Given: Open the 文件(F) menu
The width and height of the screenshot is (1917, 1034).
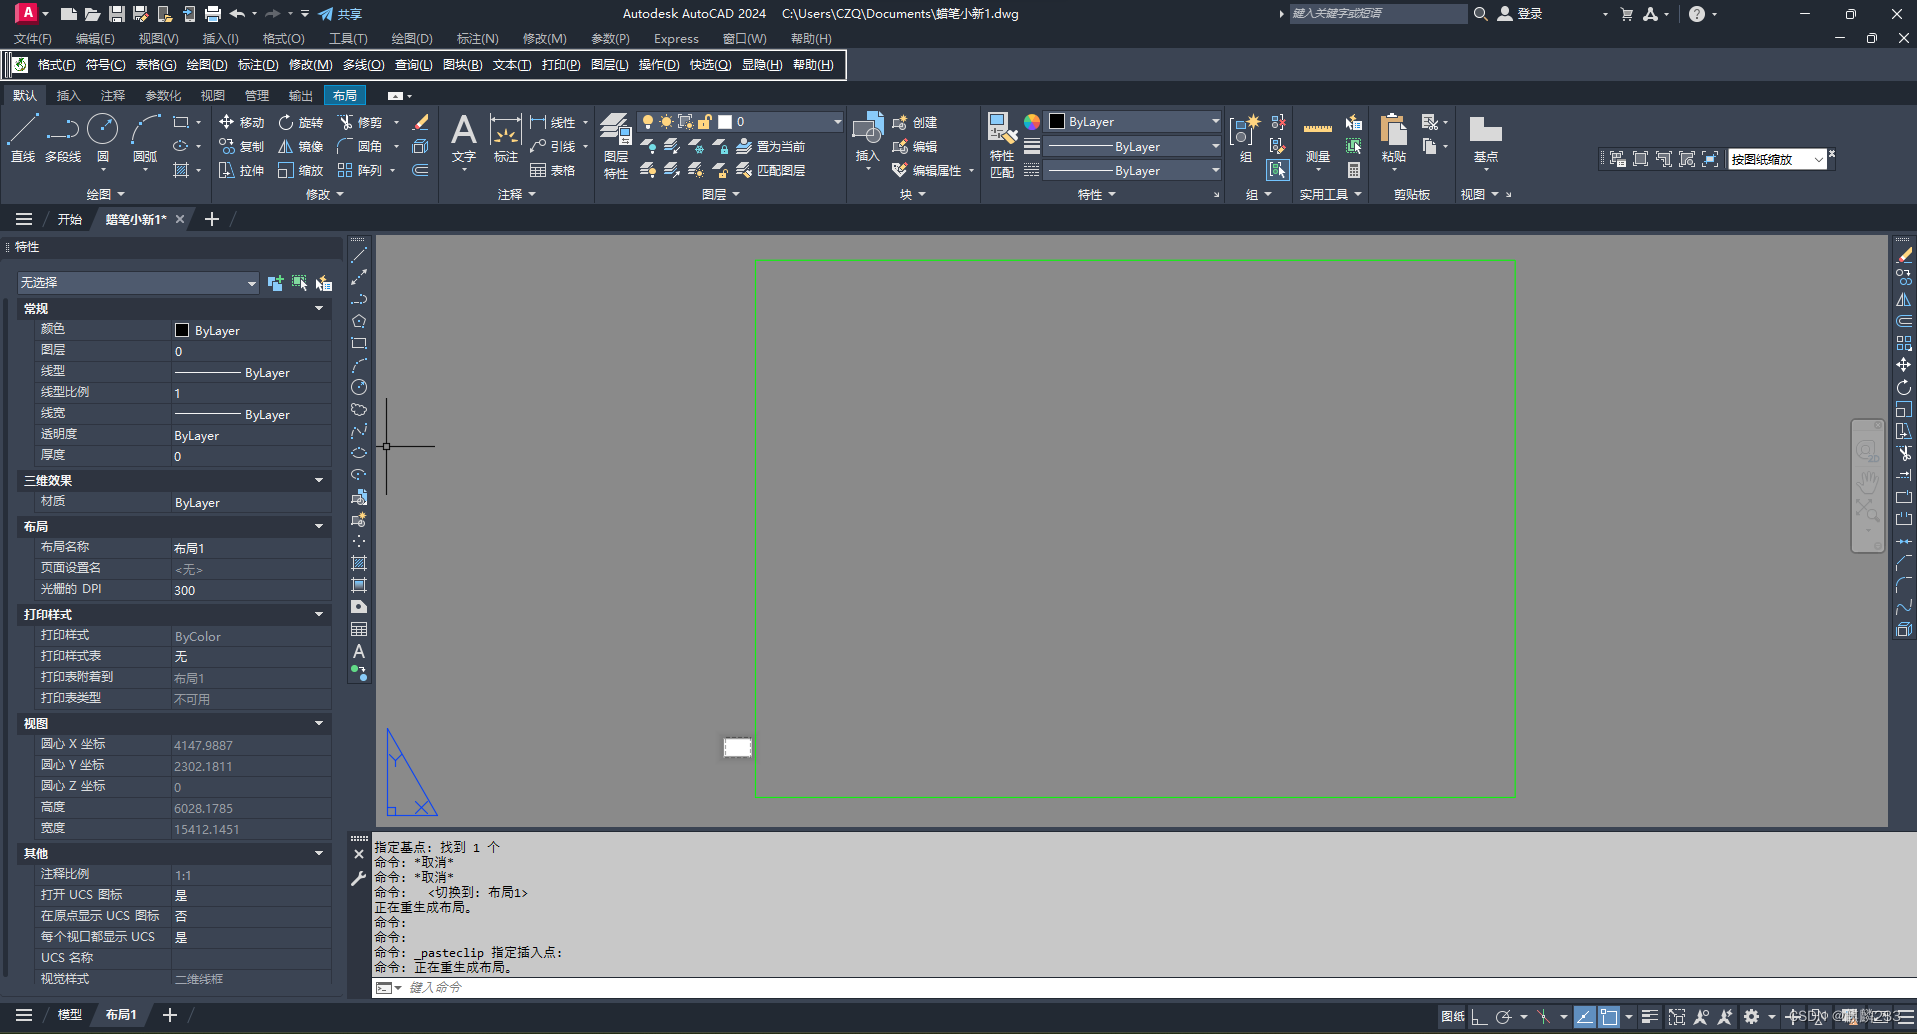Looking at the screenshot, I should point(33,39).
